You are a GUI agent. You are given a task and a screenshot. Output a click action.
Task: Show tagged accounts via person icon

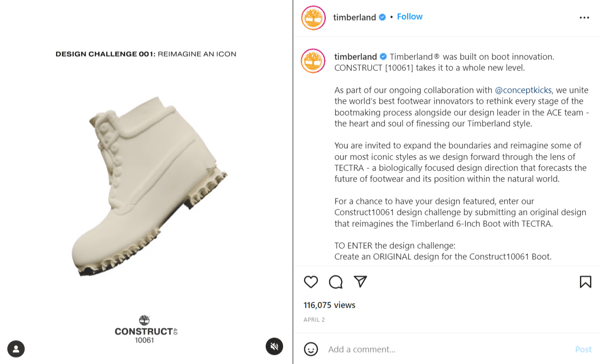(x=16, y=349)
